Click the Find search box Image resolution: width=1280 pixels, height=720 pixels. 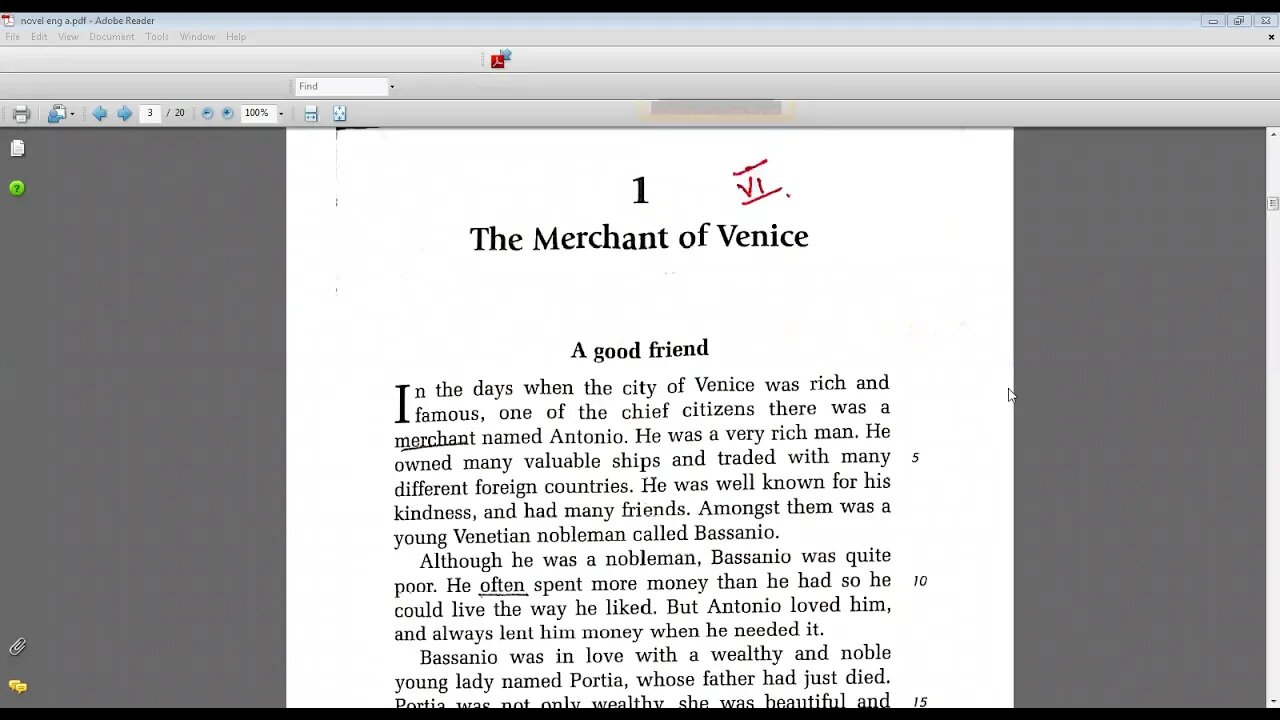(x=340, y=86)
